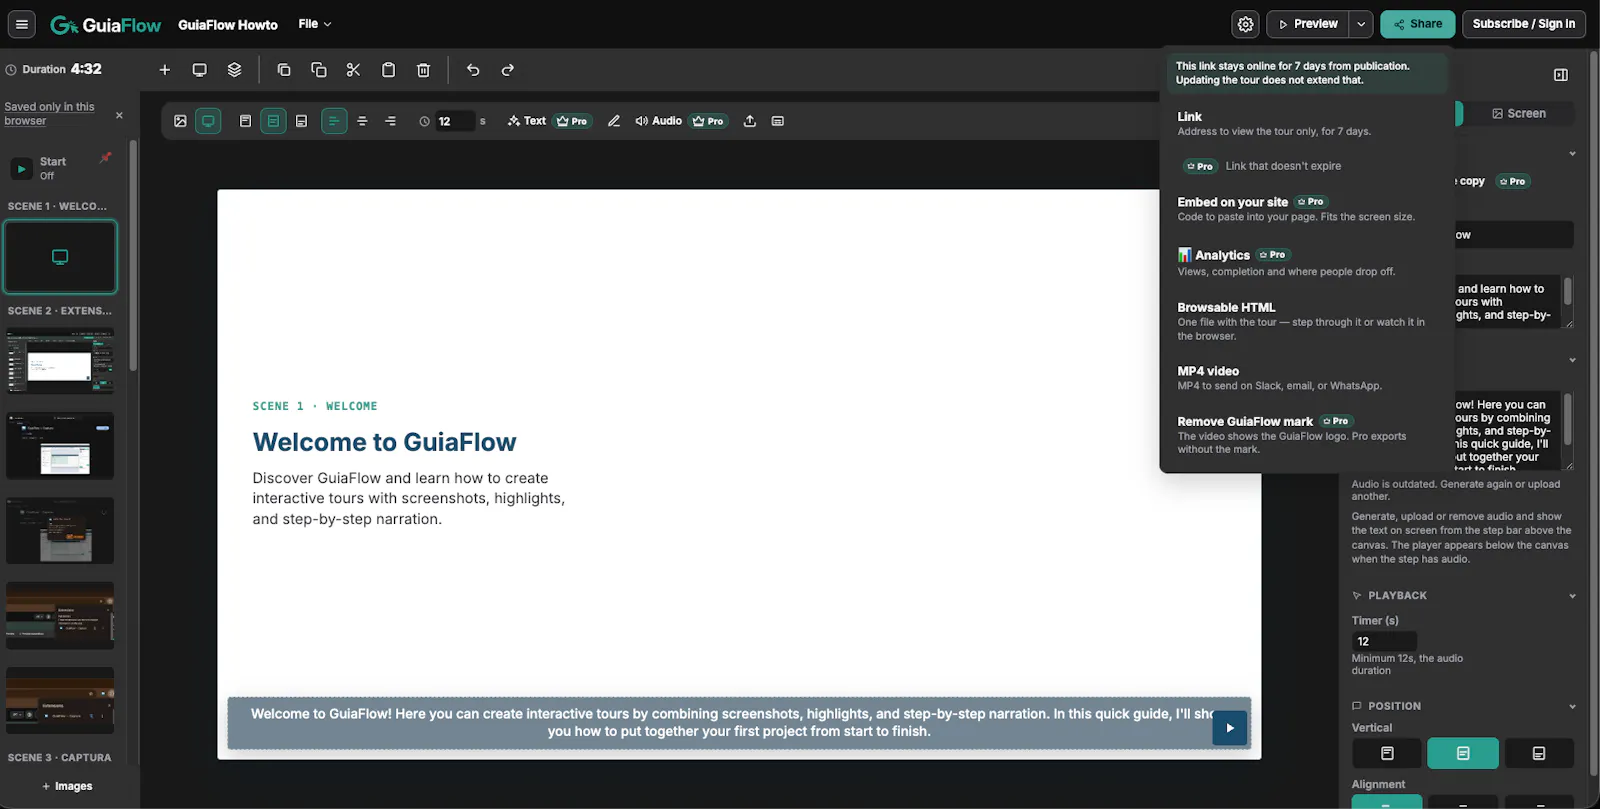Set step bar vertical position to bottom
The width and height of the screenshot is (1600, 809).
tap(301, 121)
